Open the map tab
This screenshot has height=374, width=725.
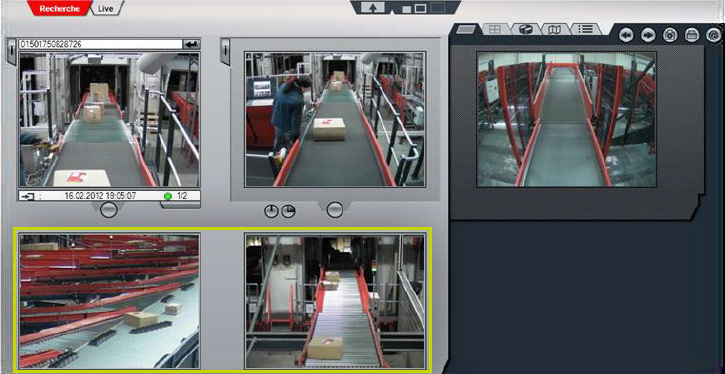(554, 30)
